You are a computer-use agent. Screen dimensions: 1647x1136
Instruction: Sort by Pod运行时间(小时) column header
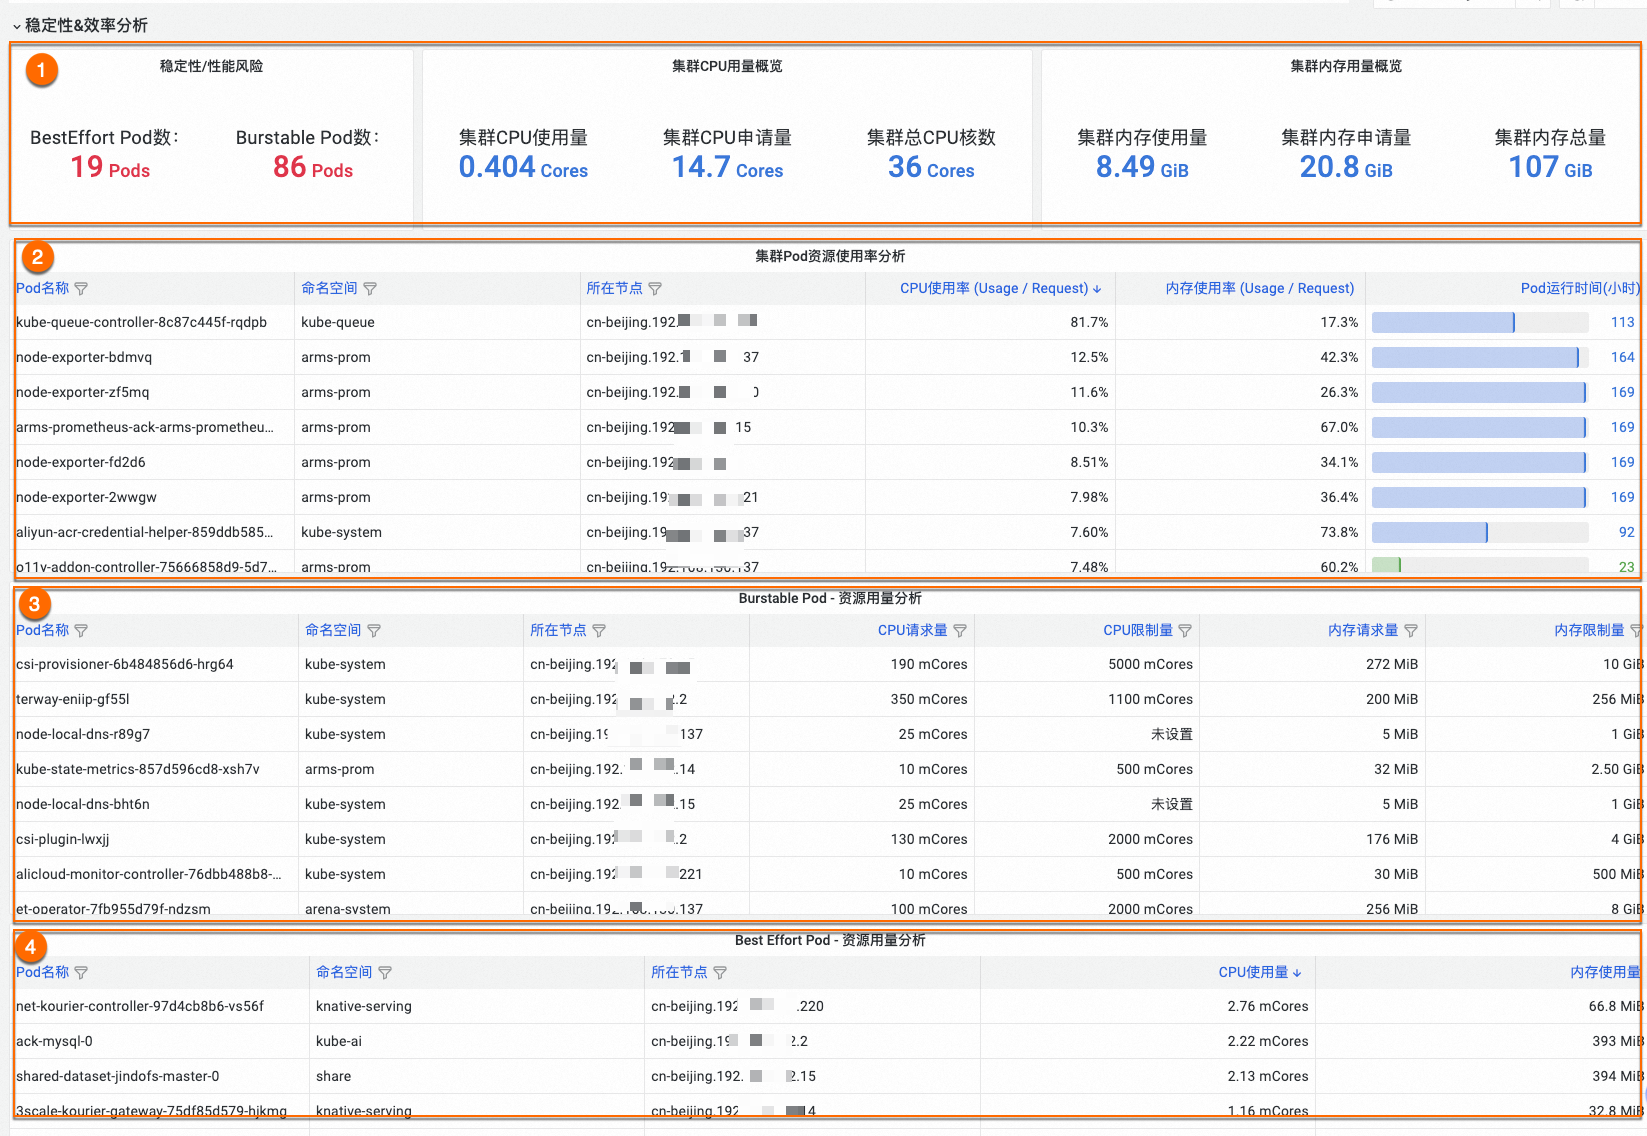click(x=1580, y=289)
